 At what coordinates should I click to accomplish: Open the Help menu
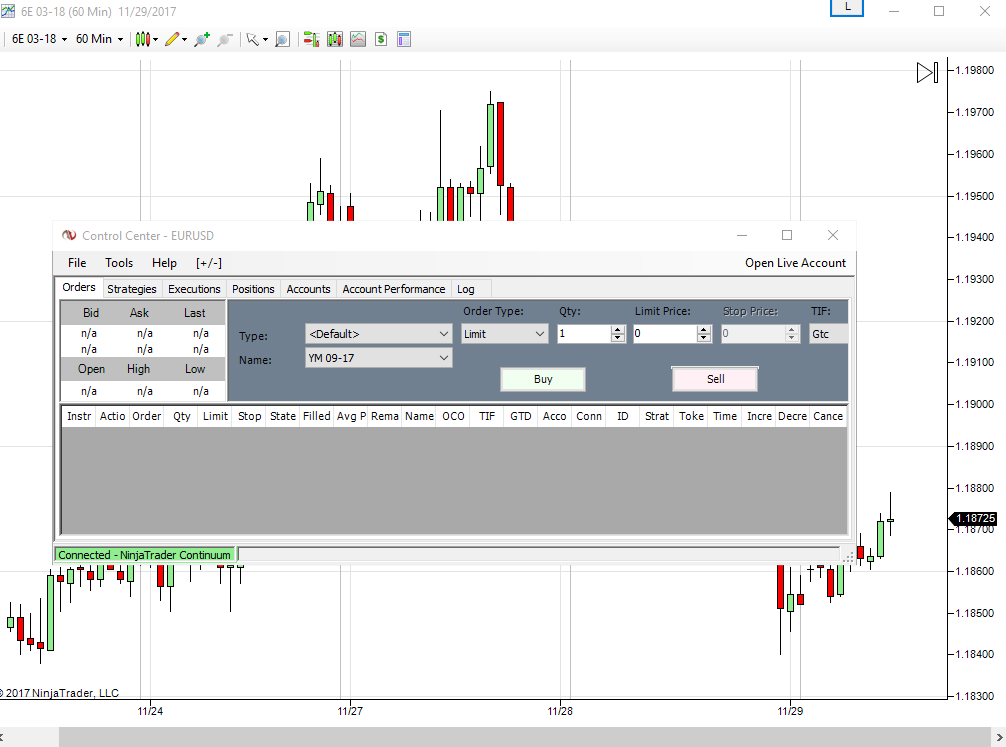tap(164, 263)
